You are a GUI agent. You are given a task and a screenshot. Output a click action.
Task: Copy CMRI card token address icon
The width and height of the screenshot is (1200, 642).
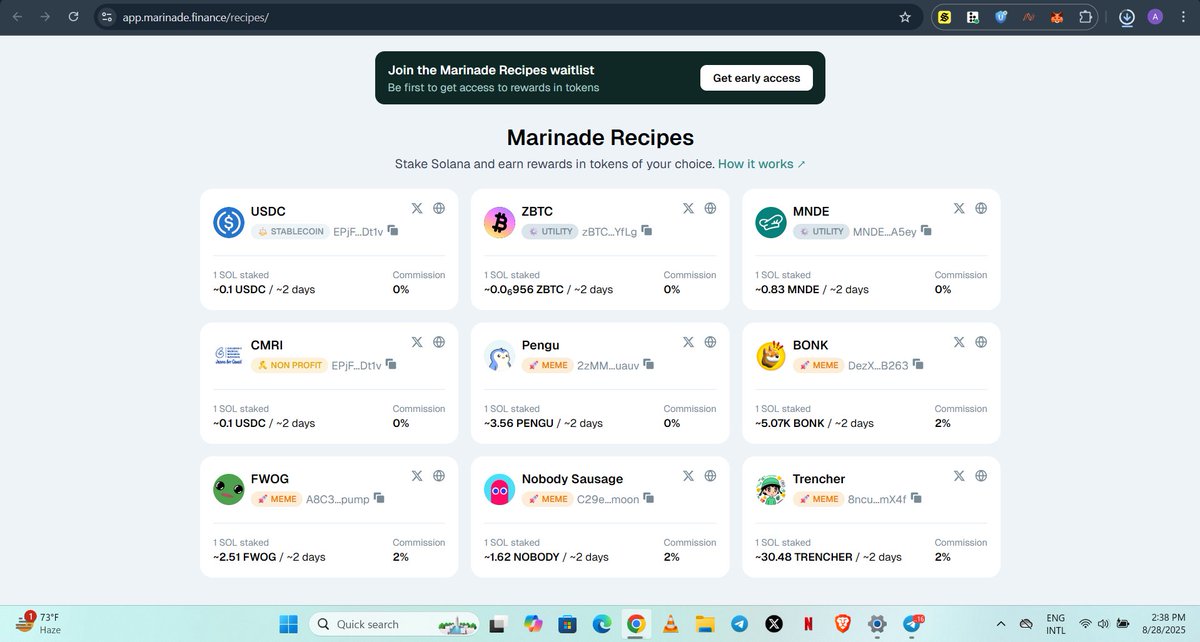391,365
